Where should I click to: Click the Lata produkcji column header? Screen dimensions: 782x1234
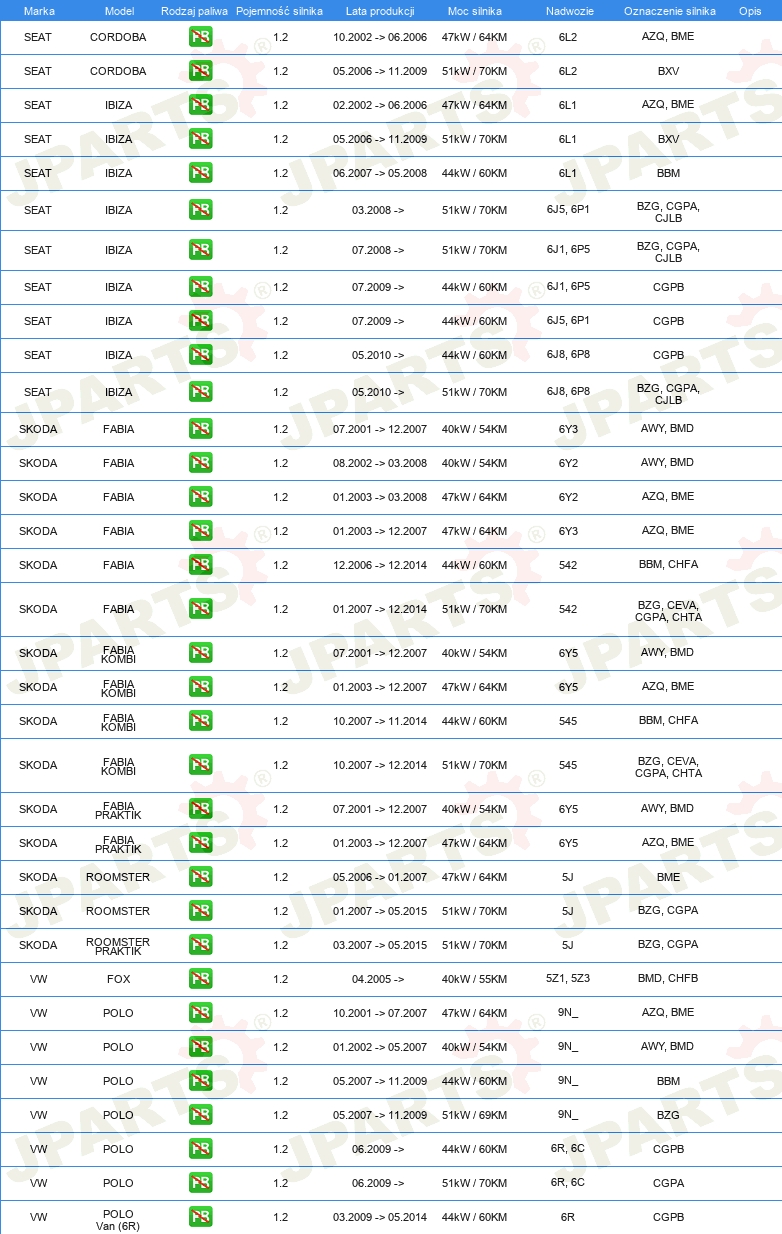[x=380, y=11]
